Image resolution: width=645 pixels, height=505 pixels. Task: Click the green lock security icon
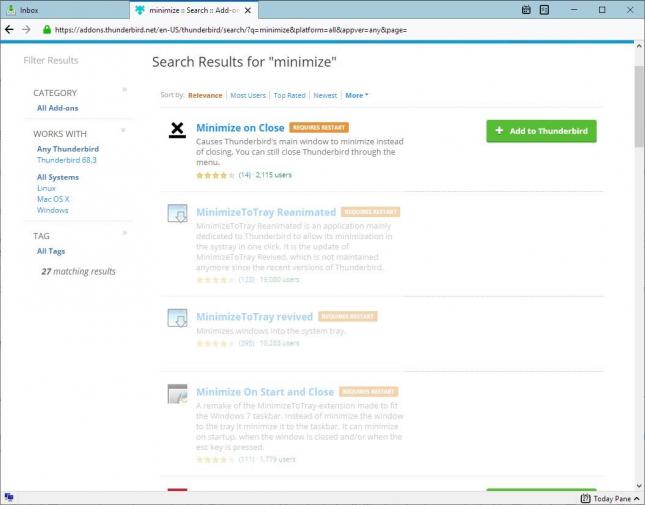click(x=47, y=29)
